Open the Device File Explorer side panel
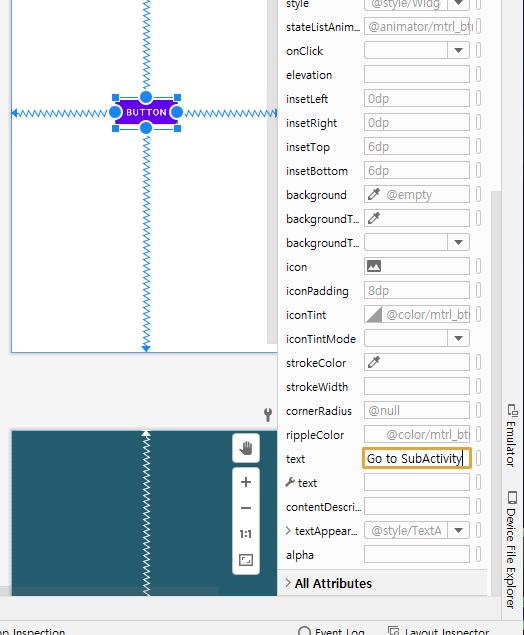This screenshot has width=524, height=635. click(512, 550)
